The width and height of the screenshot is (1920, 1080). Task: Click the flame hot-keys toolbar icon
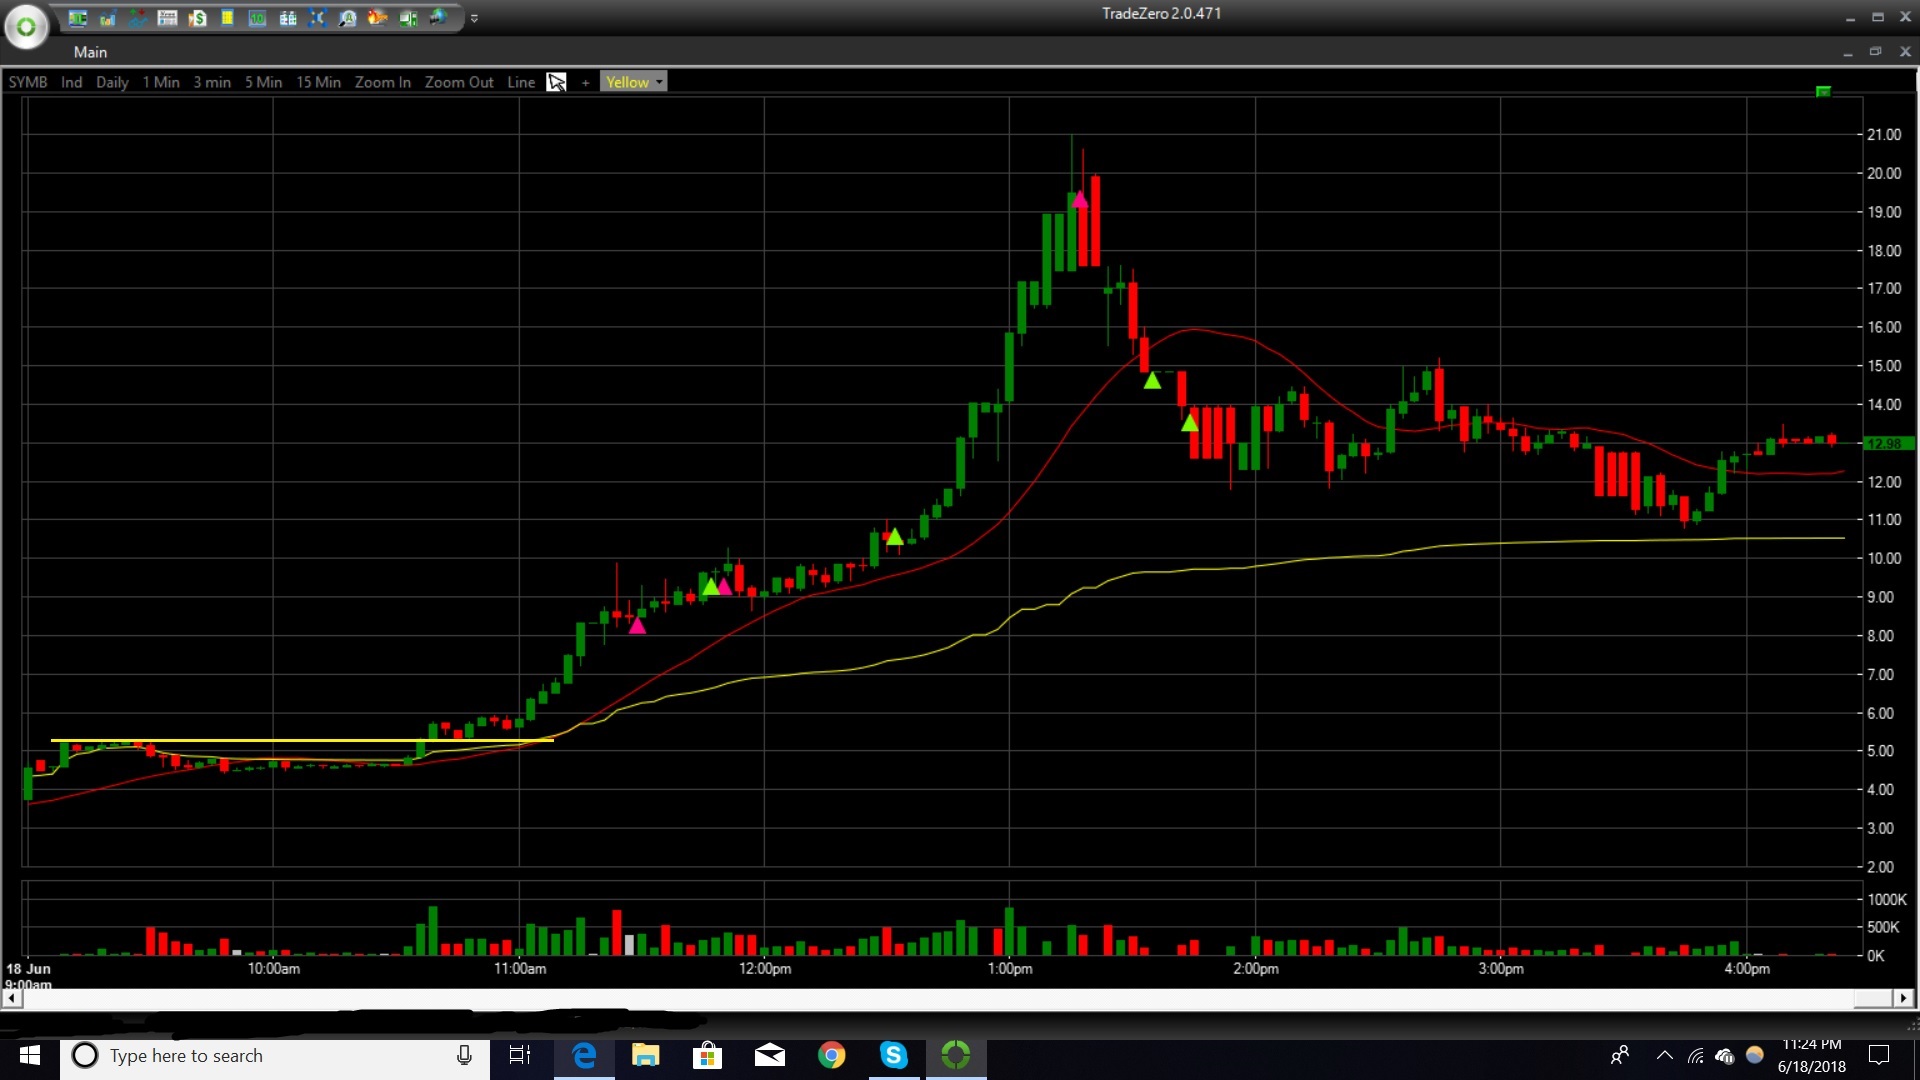pos(377,18)
